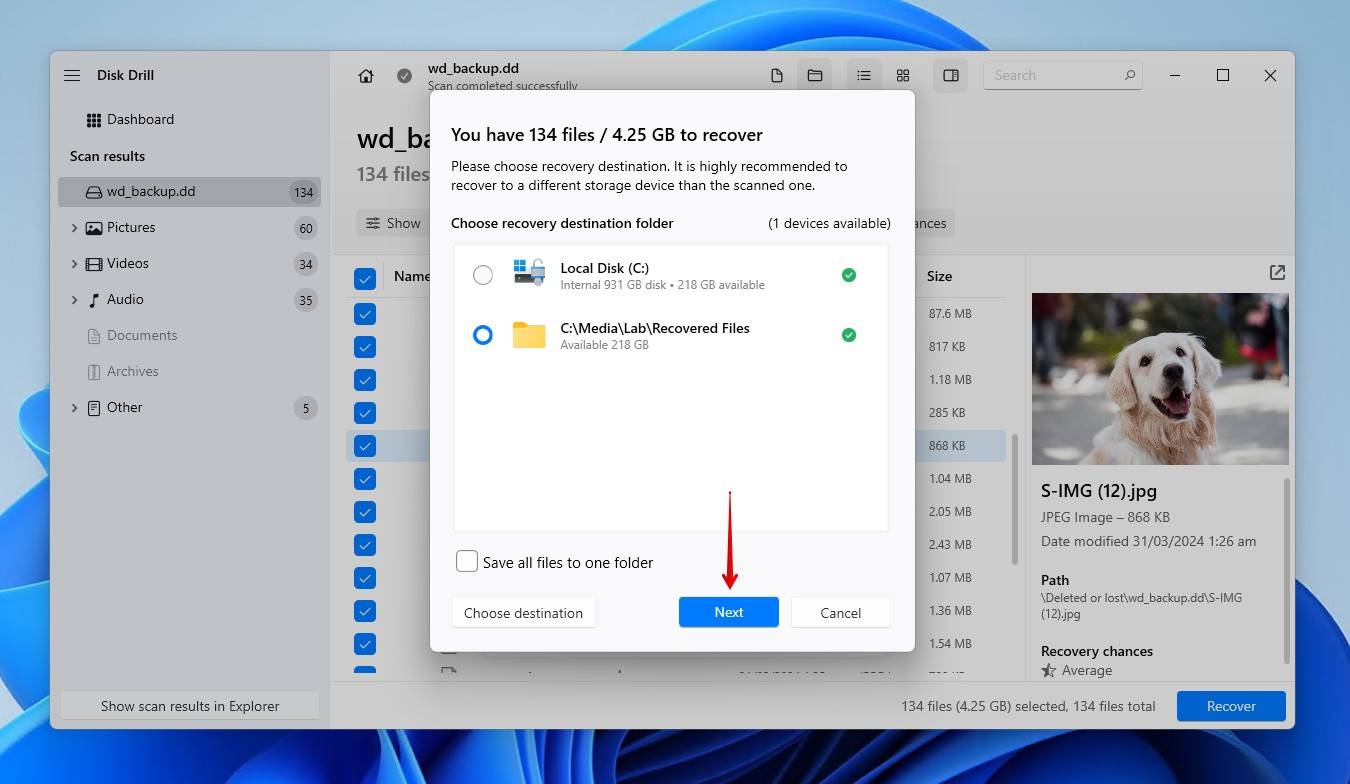Viewport: 1350px width, 784px height.
Task: Switch to list view of scan results
Action: (864, 75)
